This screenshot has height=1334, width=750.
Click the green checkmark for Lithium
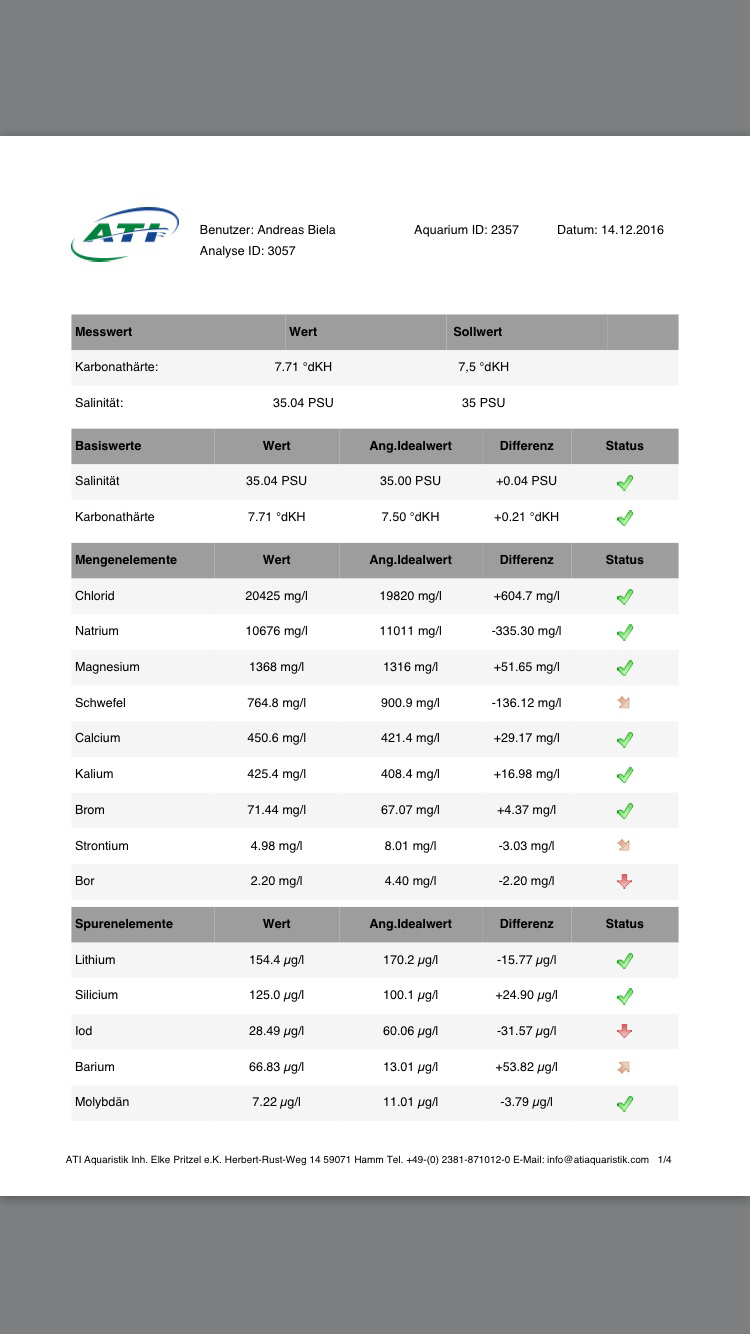(625, 961)
